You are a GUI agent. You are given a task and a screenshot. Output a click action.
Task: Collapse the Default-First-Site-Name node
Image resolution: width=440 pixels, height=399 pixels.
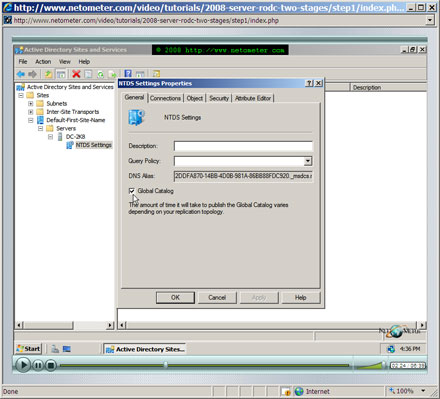tap(31, 120)
